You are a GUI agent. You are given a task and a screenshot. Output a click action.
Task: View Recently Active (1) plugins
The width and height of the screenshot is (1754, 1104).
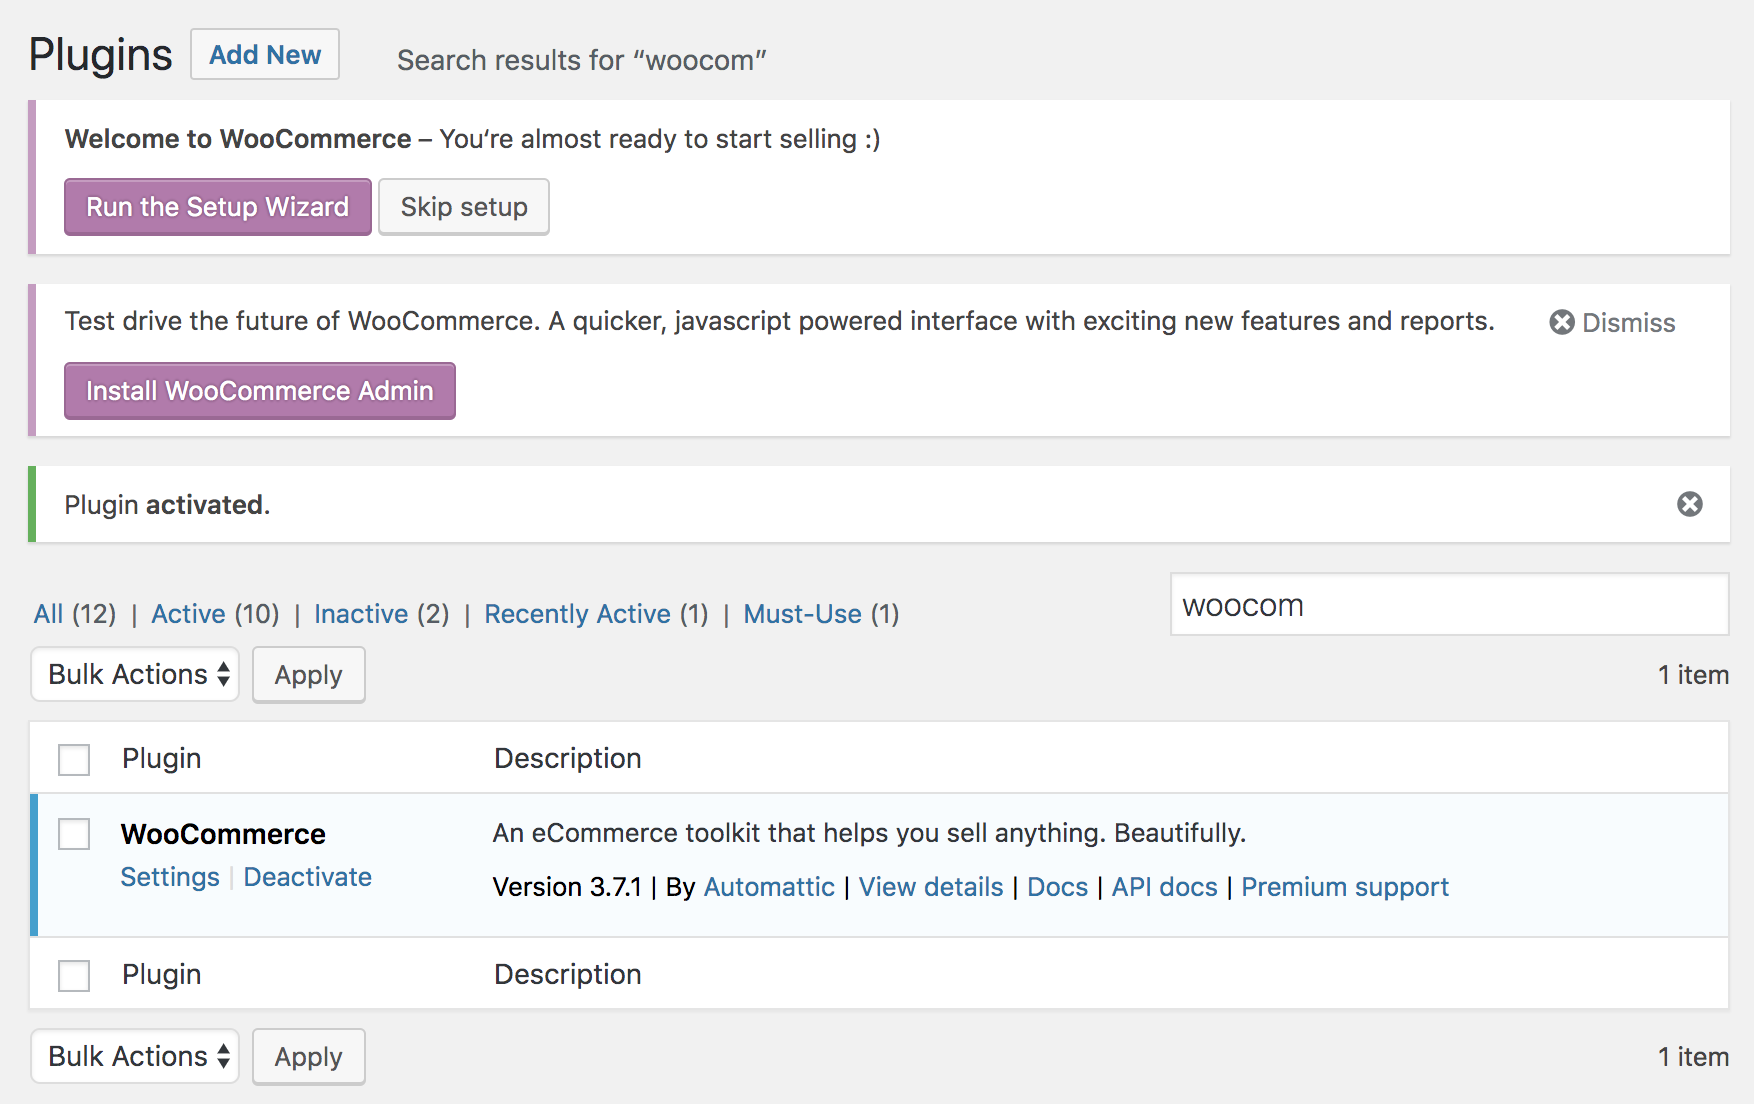(x=596, y=614)
